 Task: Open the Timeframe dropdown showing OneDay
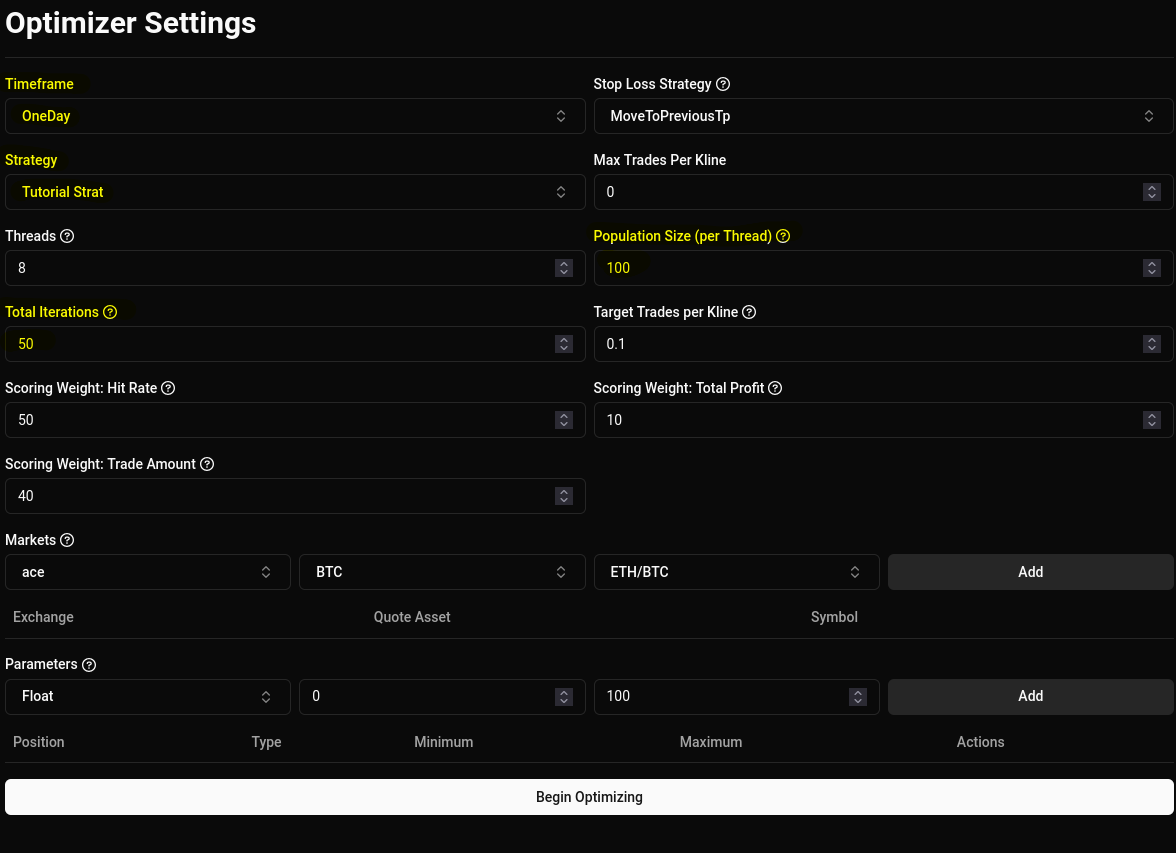point(295,116)
